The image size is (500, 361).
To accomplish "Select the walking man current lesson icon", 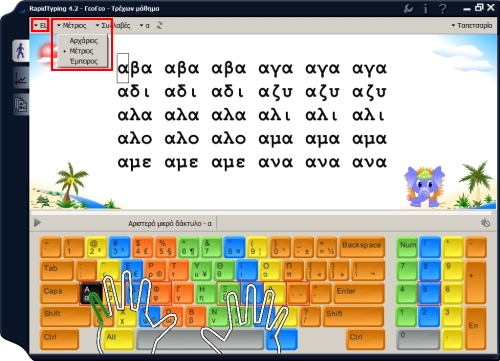I will coord(21,51).
